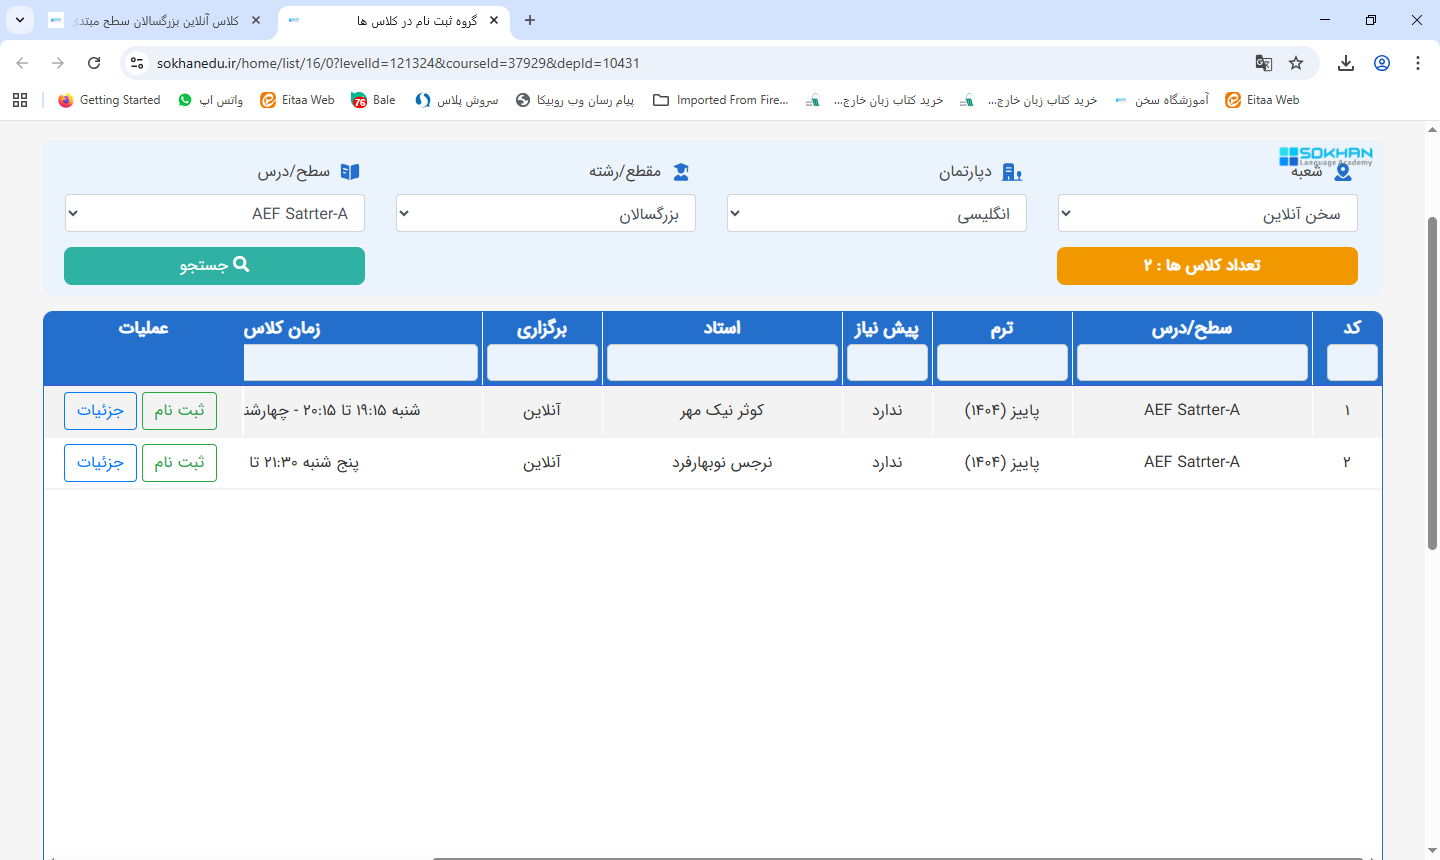Open the شعبه dropdown showing سخن آنلاین
Viewport: 1440px width, 860px height.
(1207, 212)
